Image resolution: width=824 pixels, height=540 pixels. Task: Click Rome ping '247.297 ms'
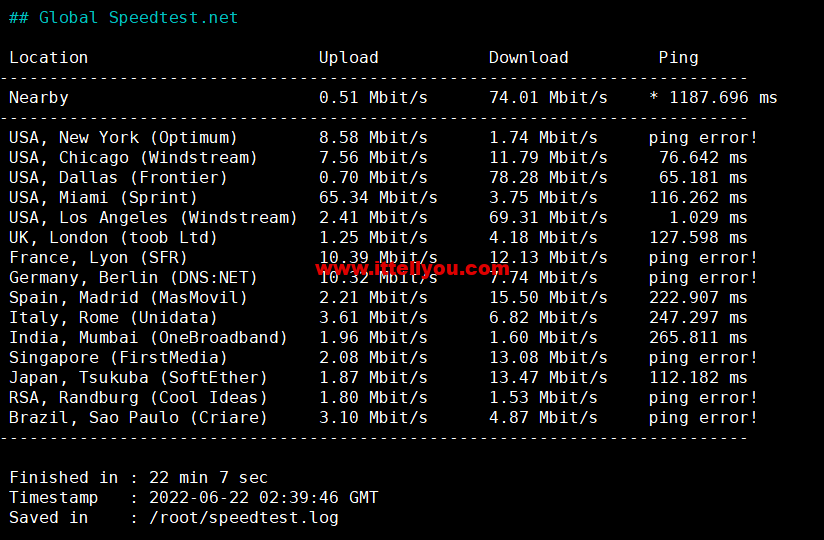coord(698,317)
